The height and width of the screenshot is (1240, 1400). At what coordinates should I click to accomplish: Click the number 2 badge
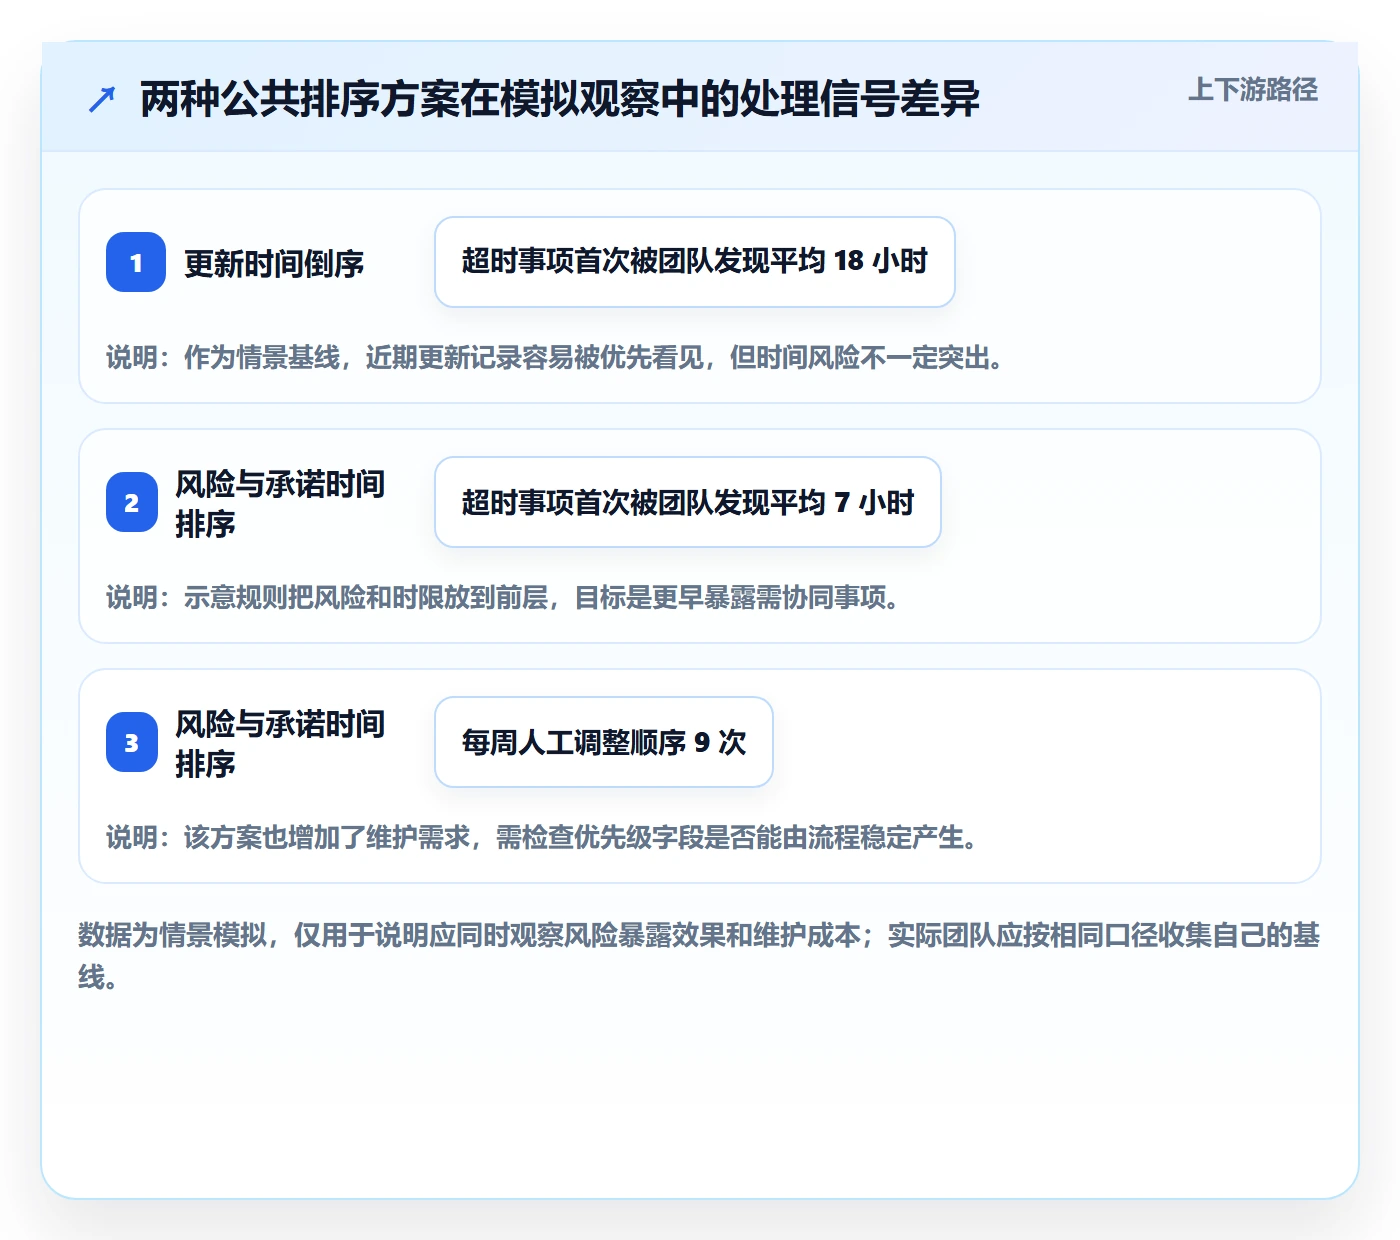[x=132, y=502]
